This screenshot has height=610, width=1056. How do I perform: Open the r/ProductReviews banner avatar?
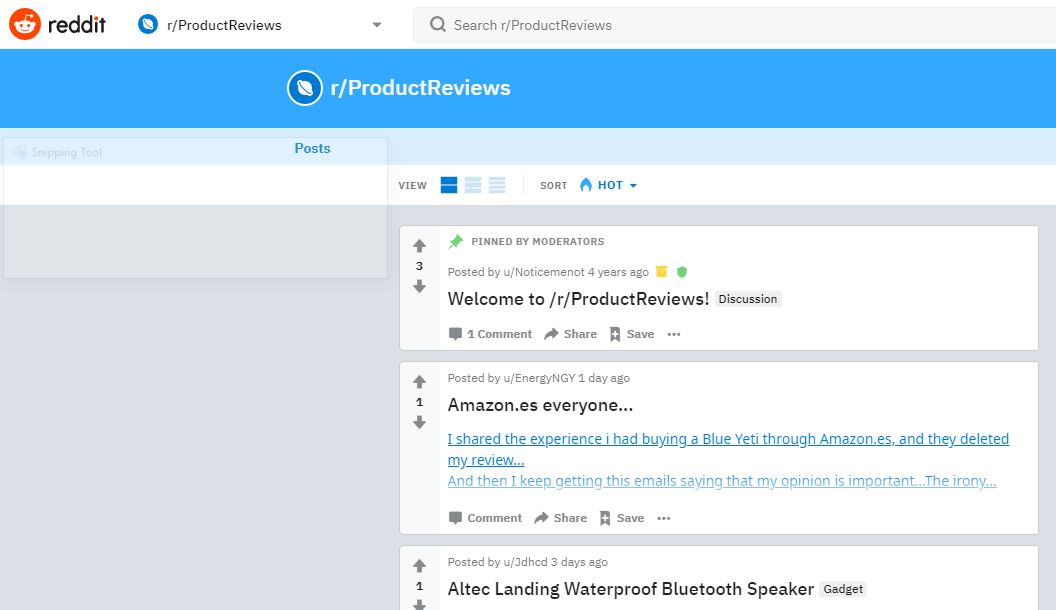click(x=304, y=88)
